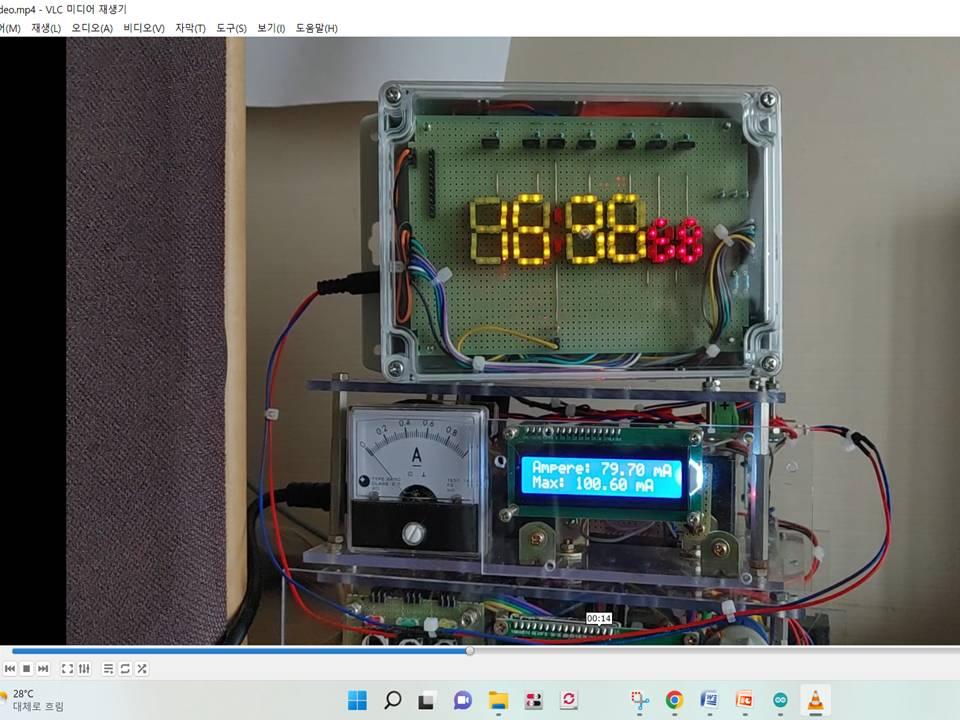
Task: Seek to unplayed part of timeline
Action: point(716,651)
